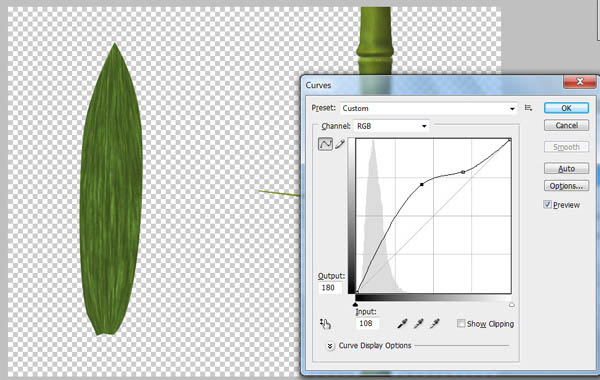This screenshot has height=380, width=600.
Task: Click the black point input slider
Action: coord(355,305)
